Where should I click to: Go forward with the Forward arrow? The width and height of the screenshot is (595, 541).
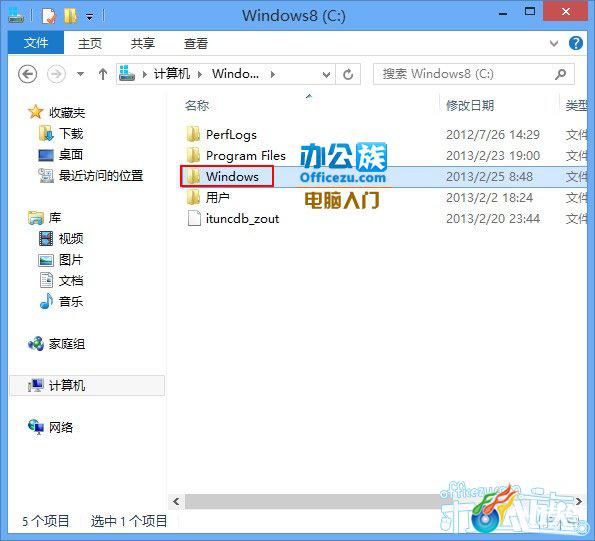[x=56, y=74]
